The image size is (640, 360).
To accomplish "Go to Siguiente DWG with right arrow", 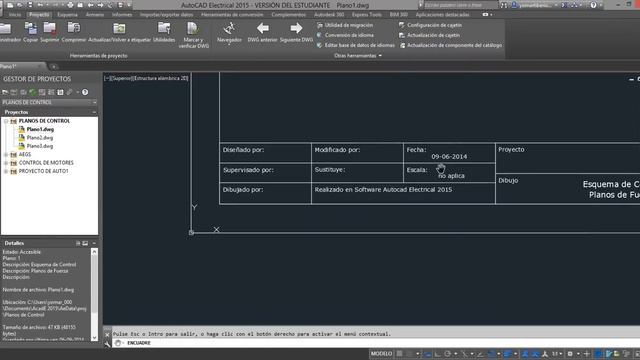I will (x=296, y=28).
